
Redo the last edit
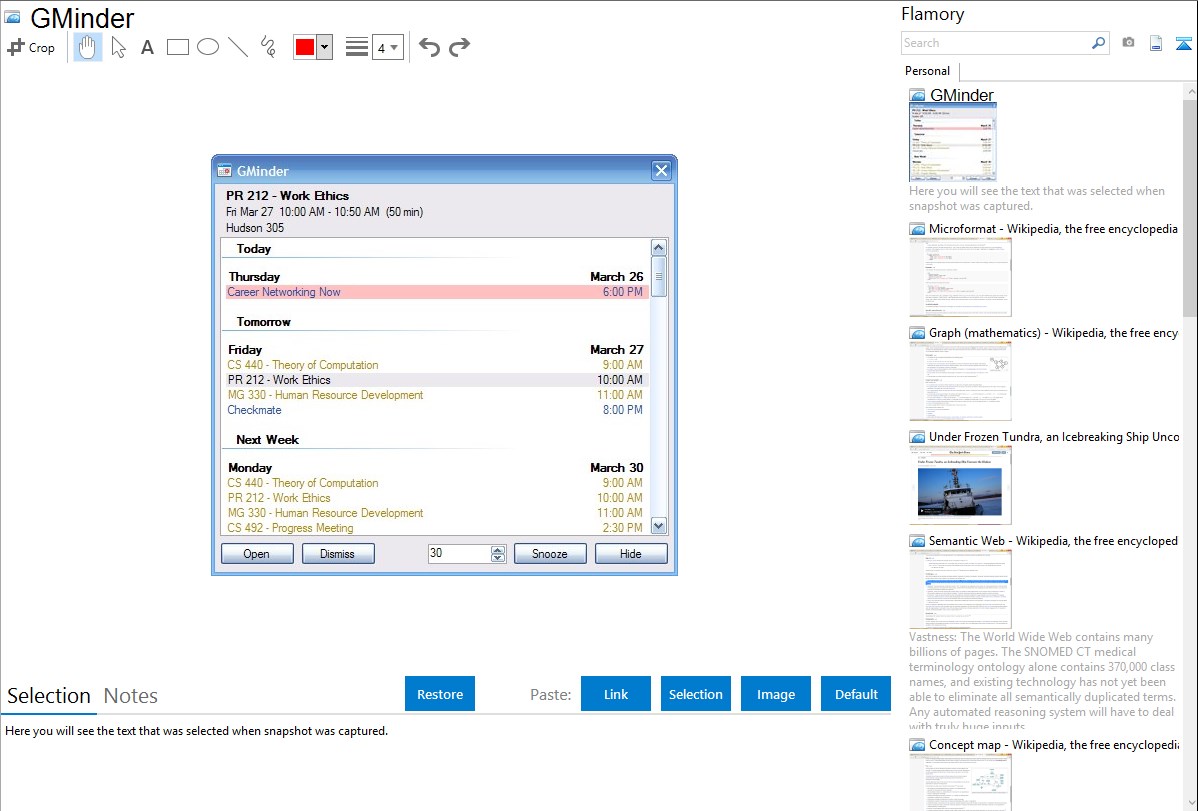pos(459,47)
